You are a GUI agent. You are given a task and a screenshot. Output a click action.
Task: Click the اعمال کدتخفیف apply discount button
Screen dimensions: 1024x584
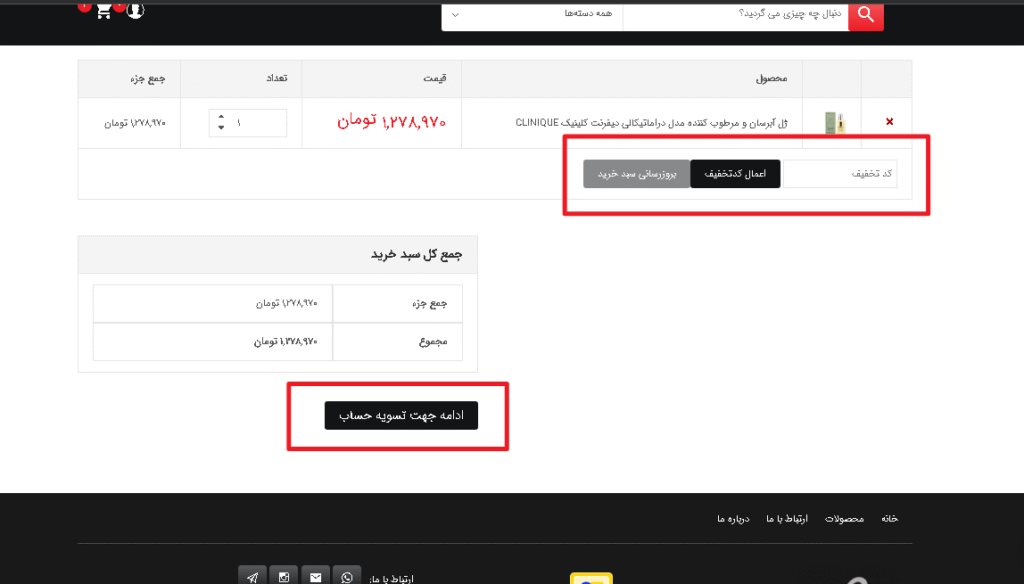pos(735,173)
